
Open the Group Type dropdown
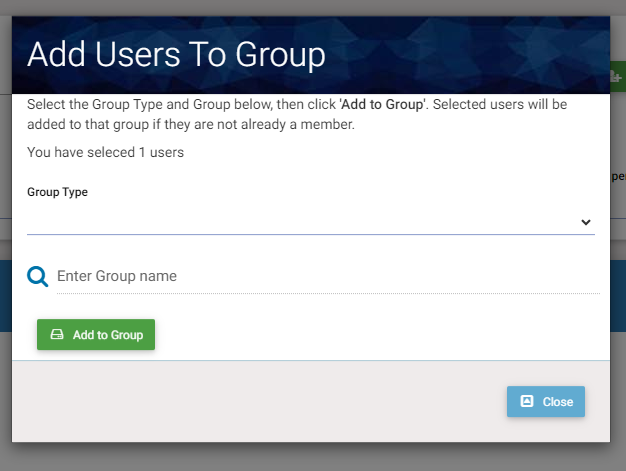click(311, 222)
